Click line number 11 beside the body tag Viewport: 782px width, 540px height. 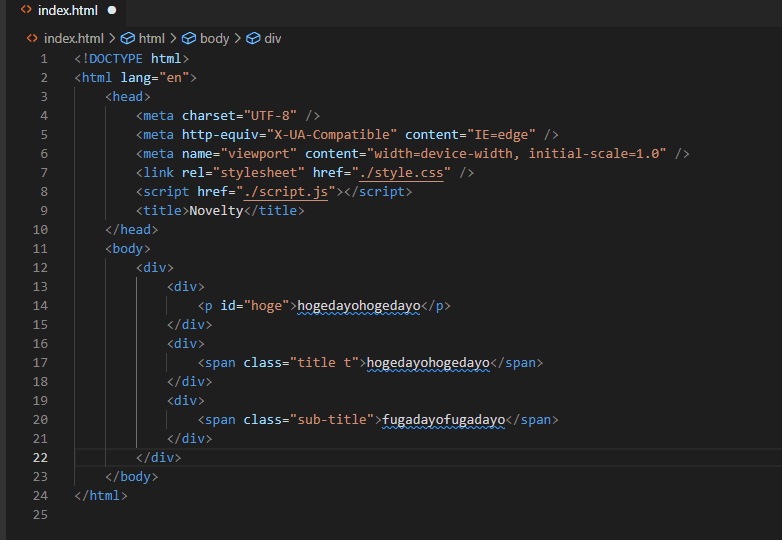point(39,248)
